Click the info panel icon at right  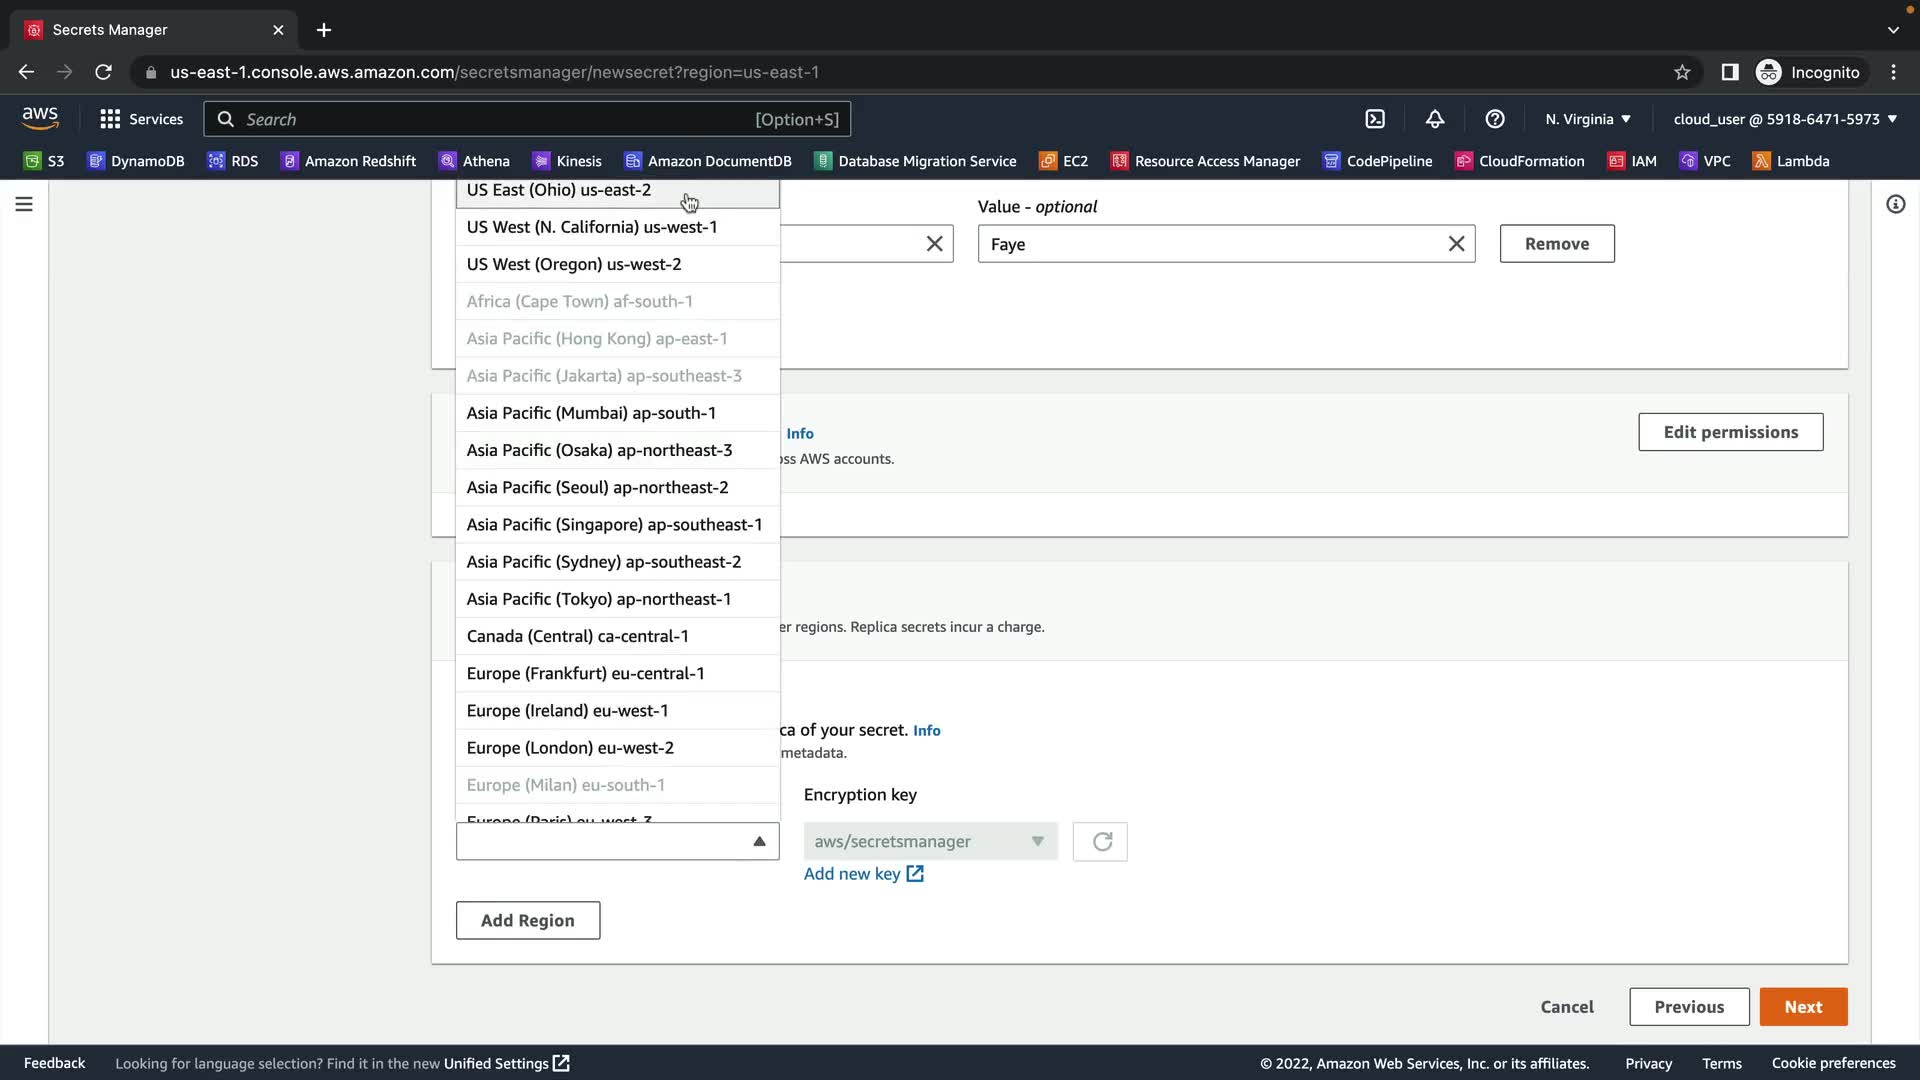[x=1895, y=204]
